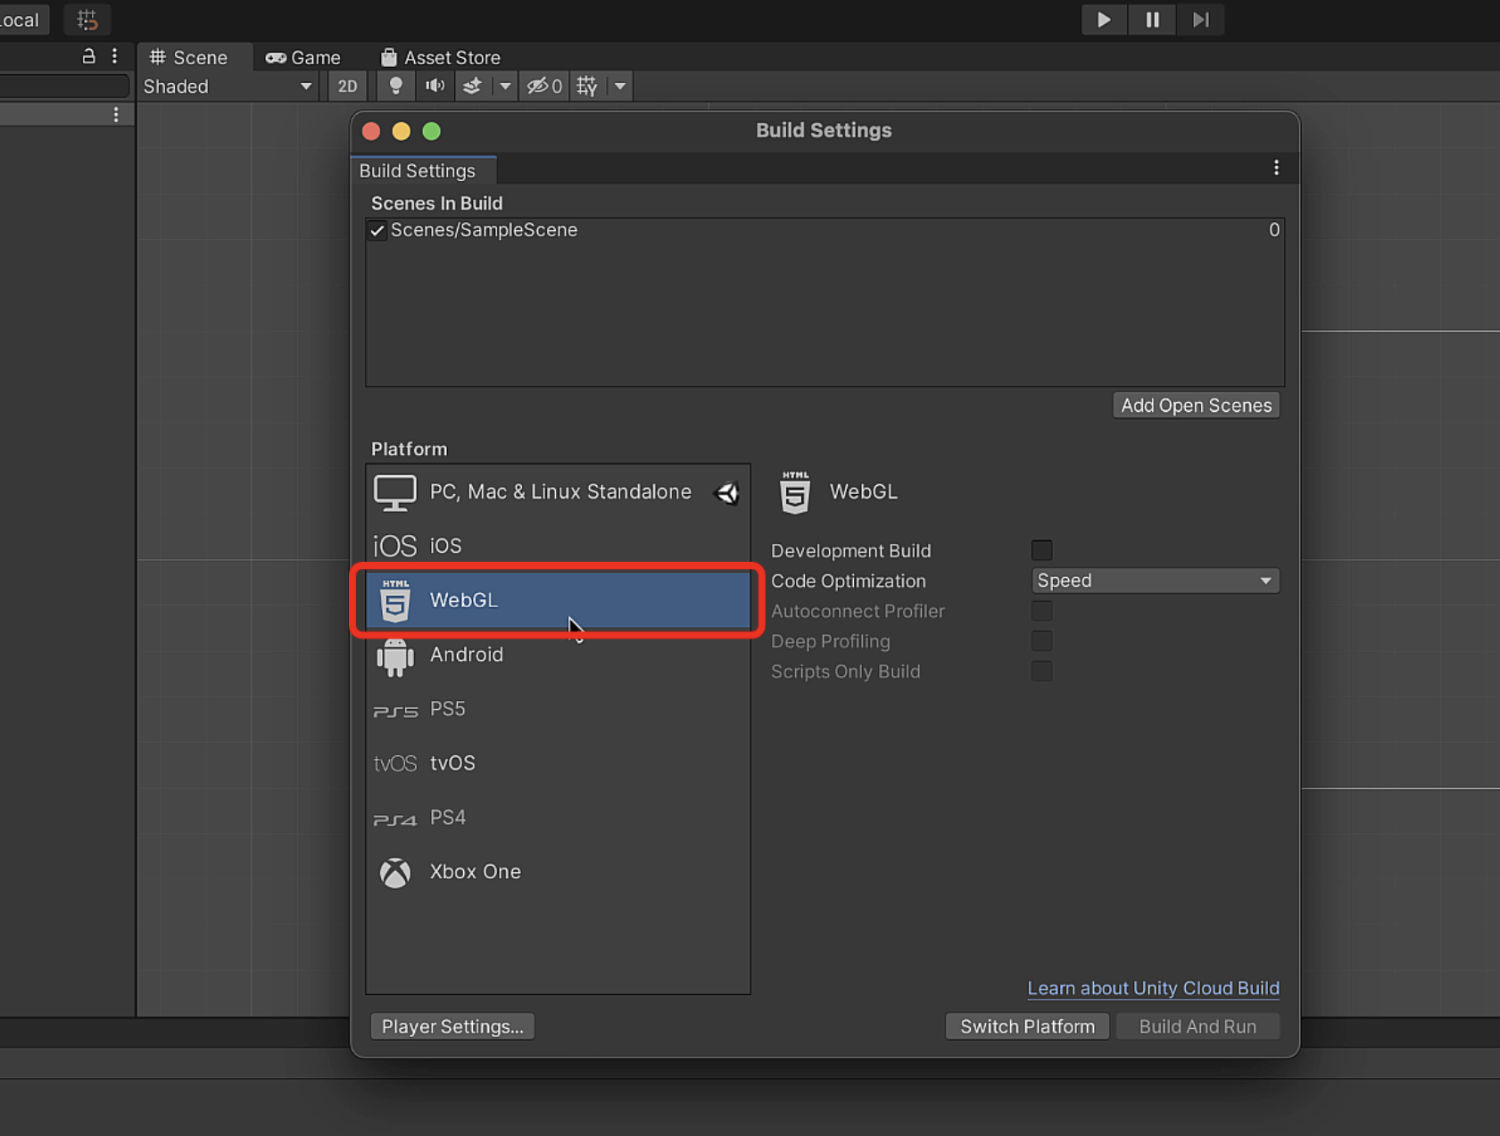Toggle scene lighting with the lightbulb icon
The width and height of the screenshot is (1500, 1136).
click(396, 87)
